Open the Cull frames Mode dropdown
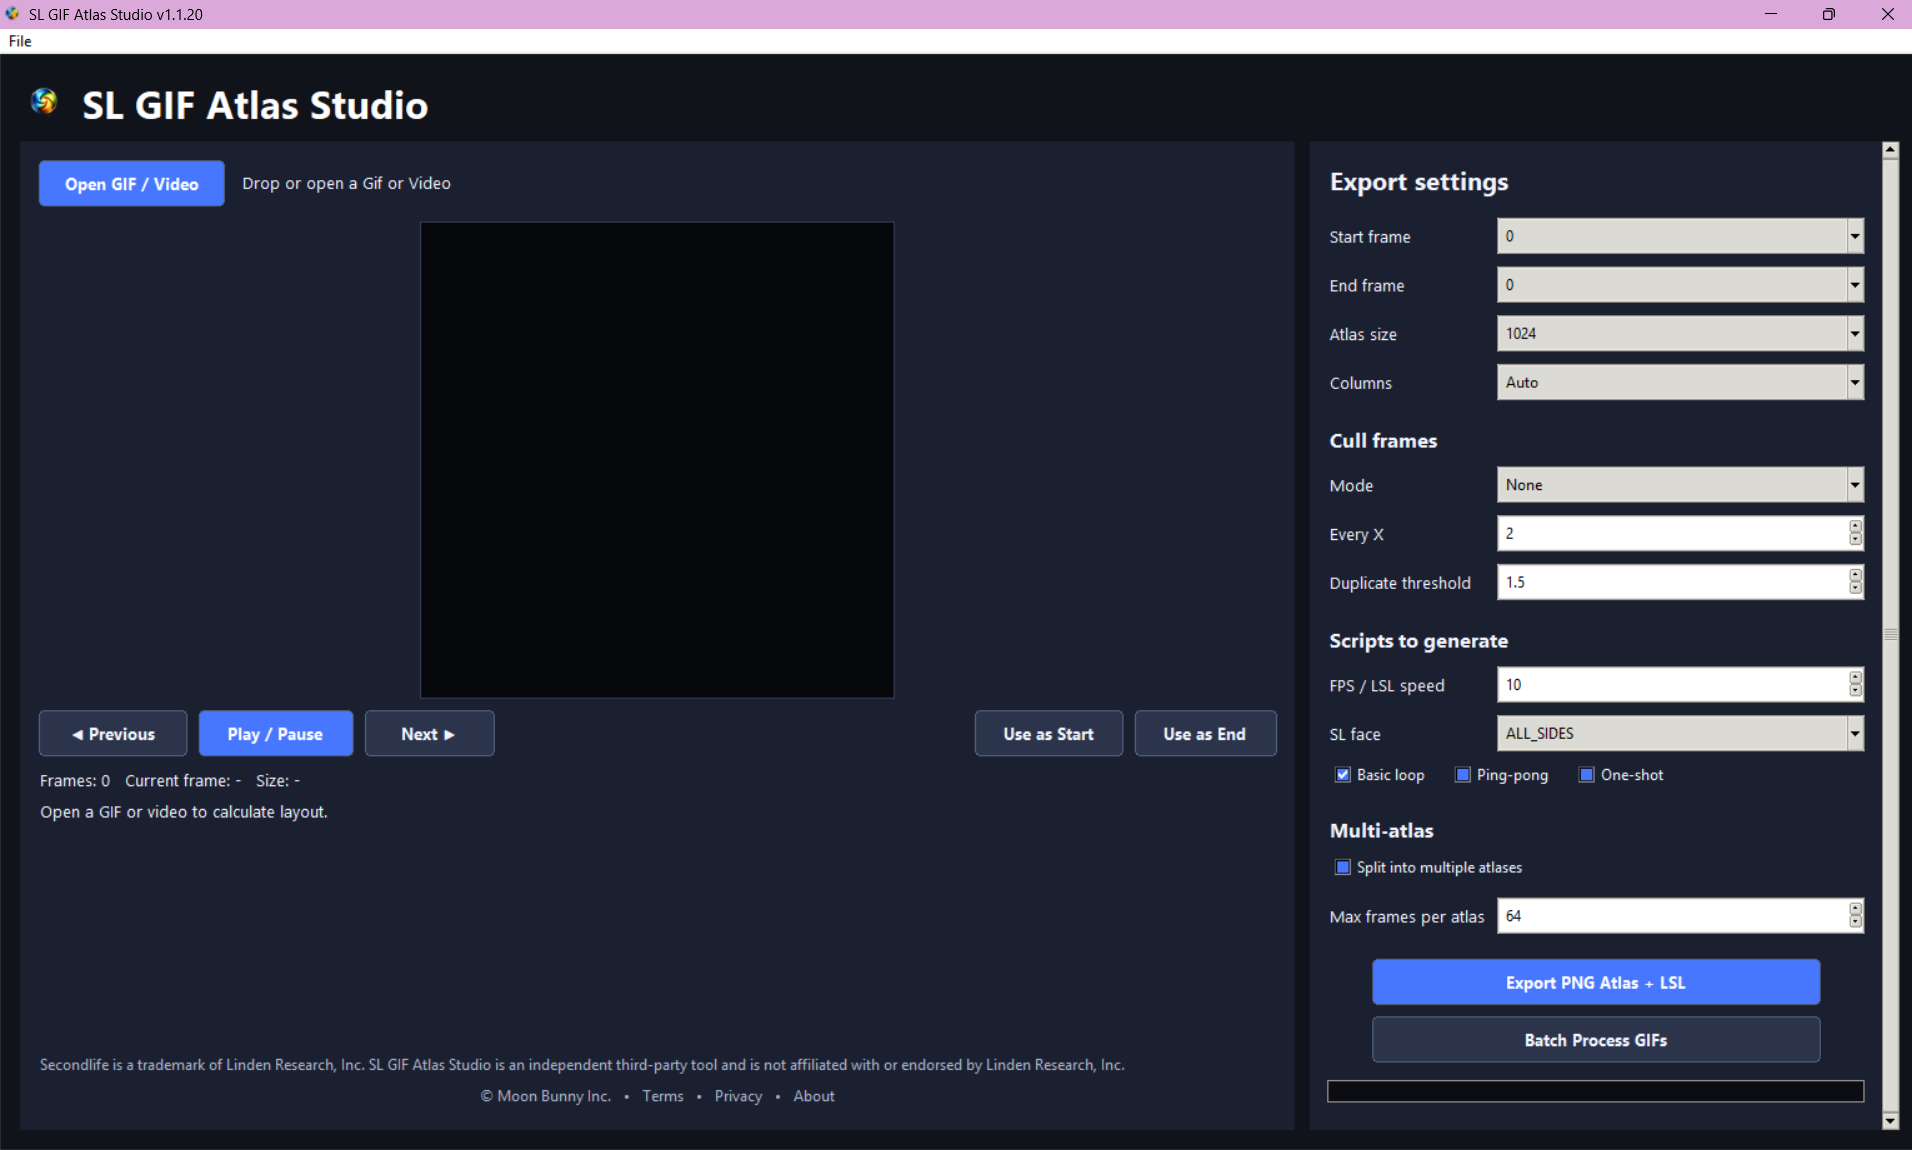Screen dimensions: 1912x1150 (1855, 485)
